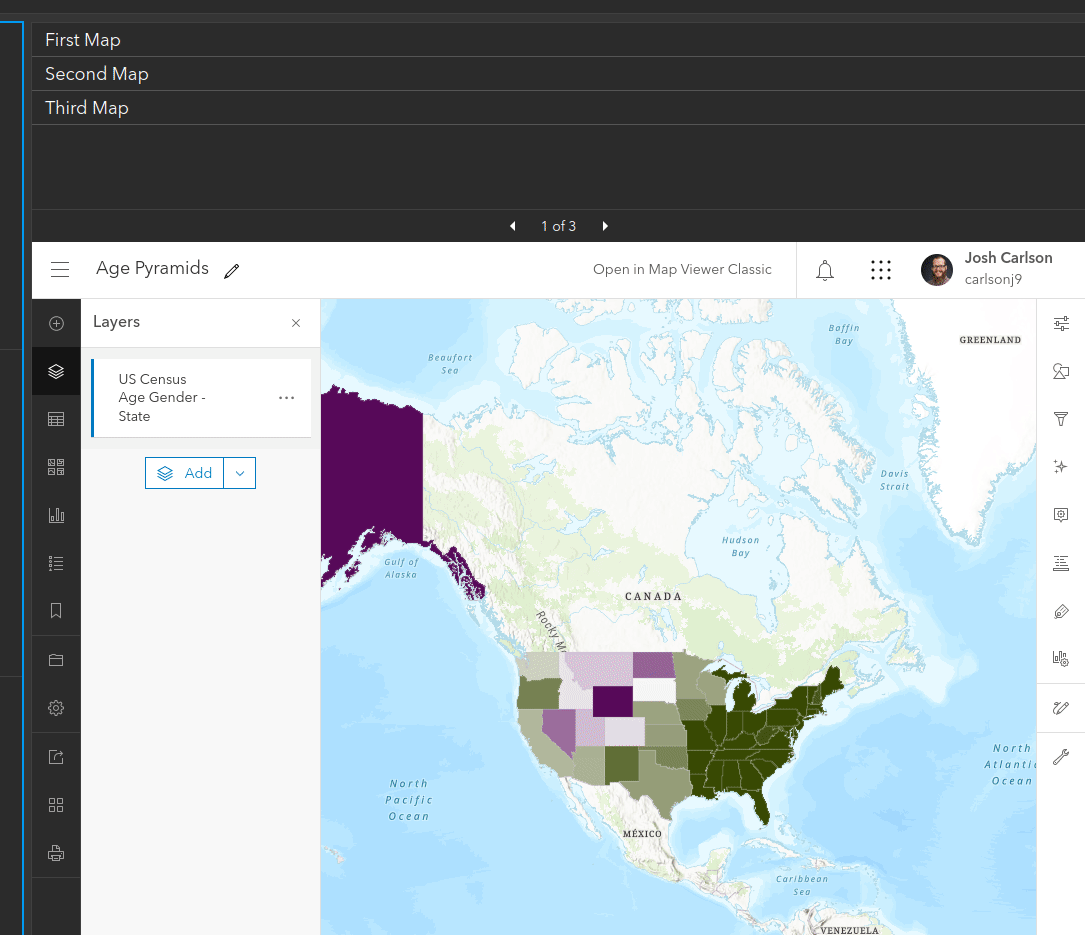Open the Basemap gallery icon
Viewport: 1085px width, 935px height.
coord(56,468)
